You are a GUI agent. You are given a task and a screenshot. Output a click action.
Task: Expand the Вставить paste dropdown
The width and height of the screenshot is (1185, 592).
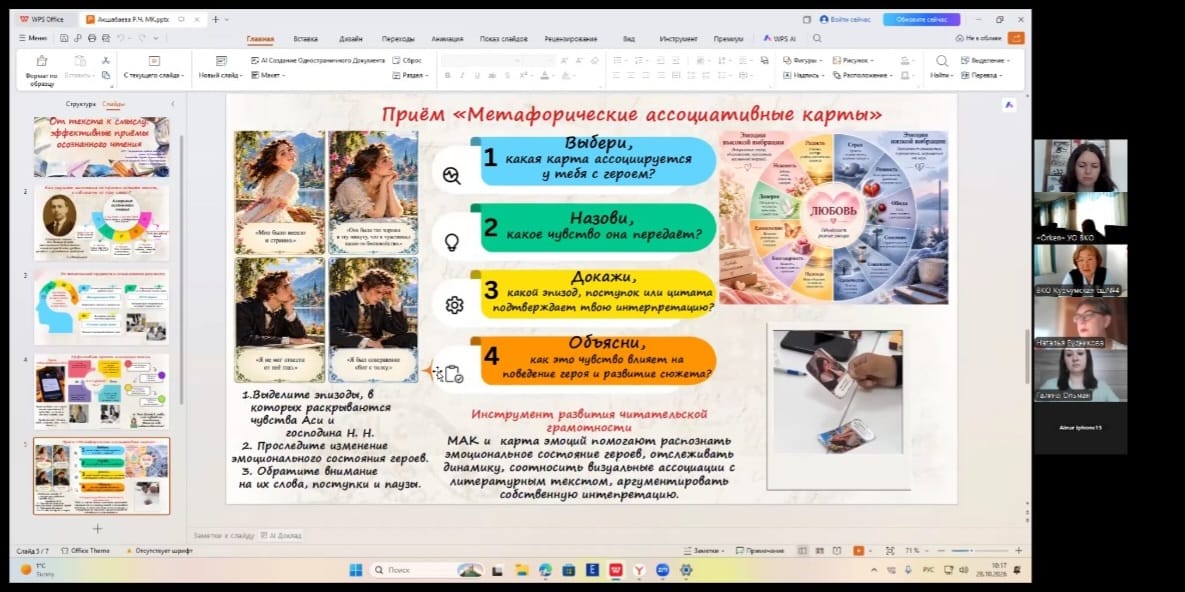click(80, 76)
